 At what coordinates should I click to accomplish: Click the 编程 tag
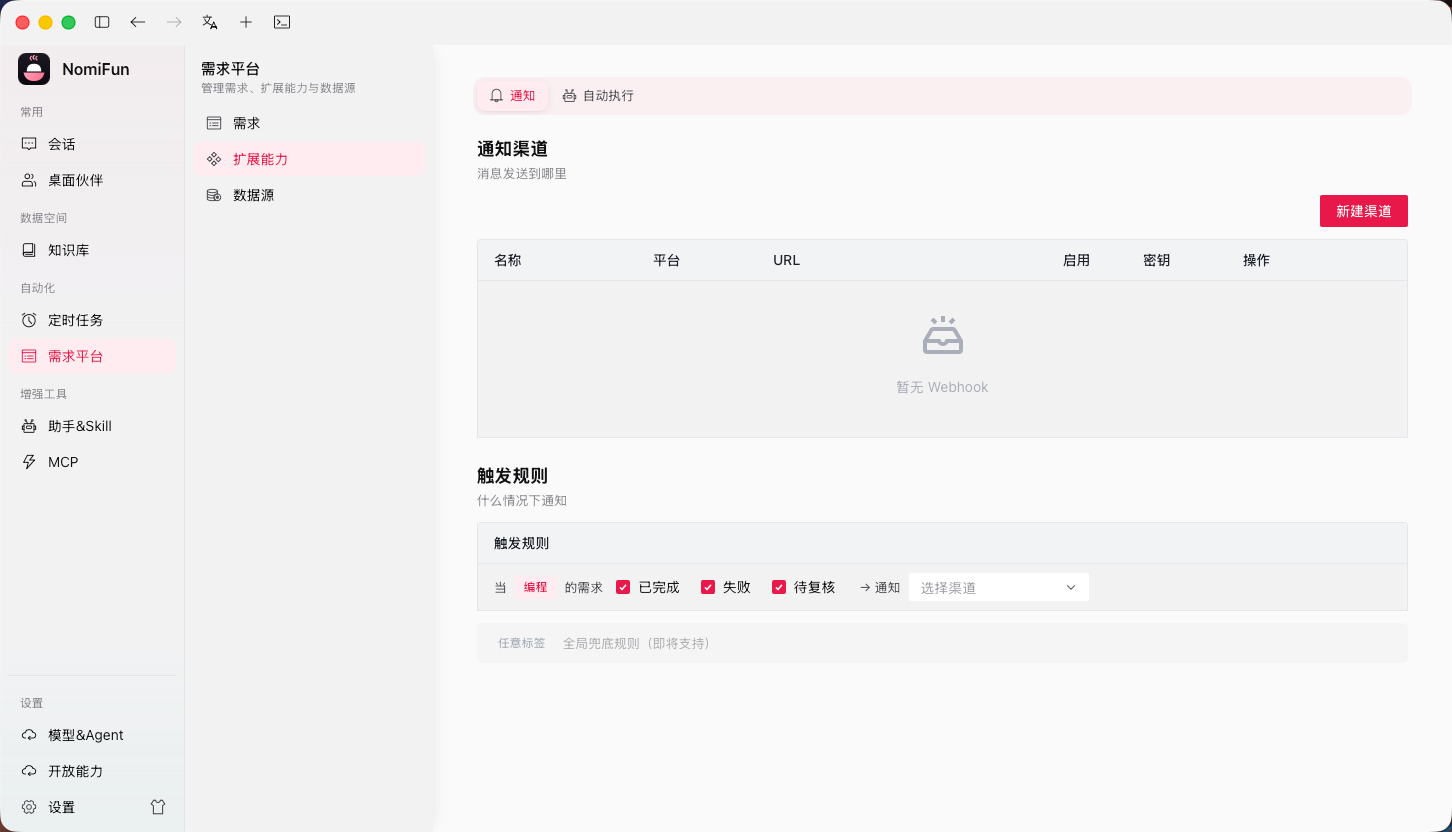536,587
